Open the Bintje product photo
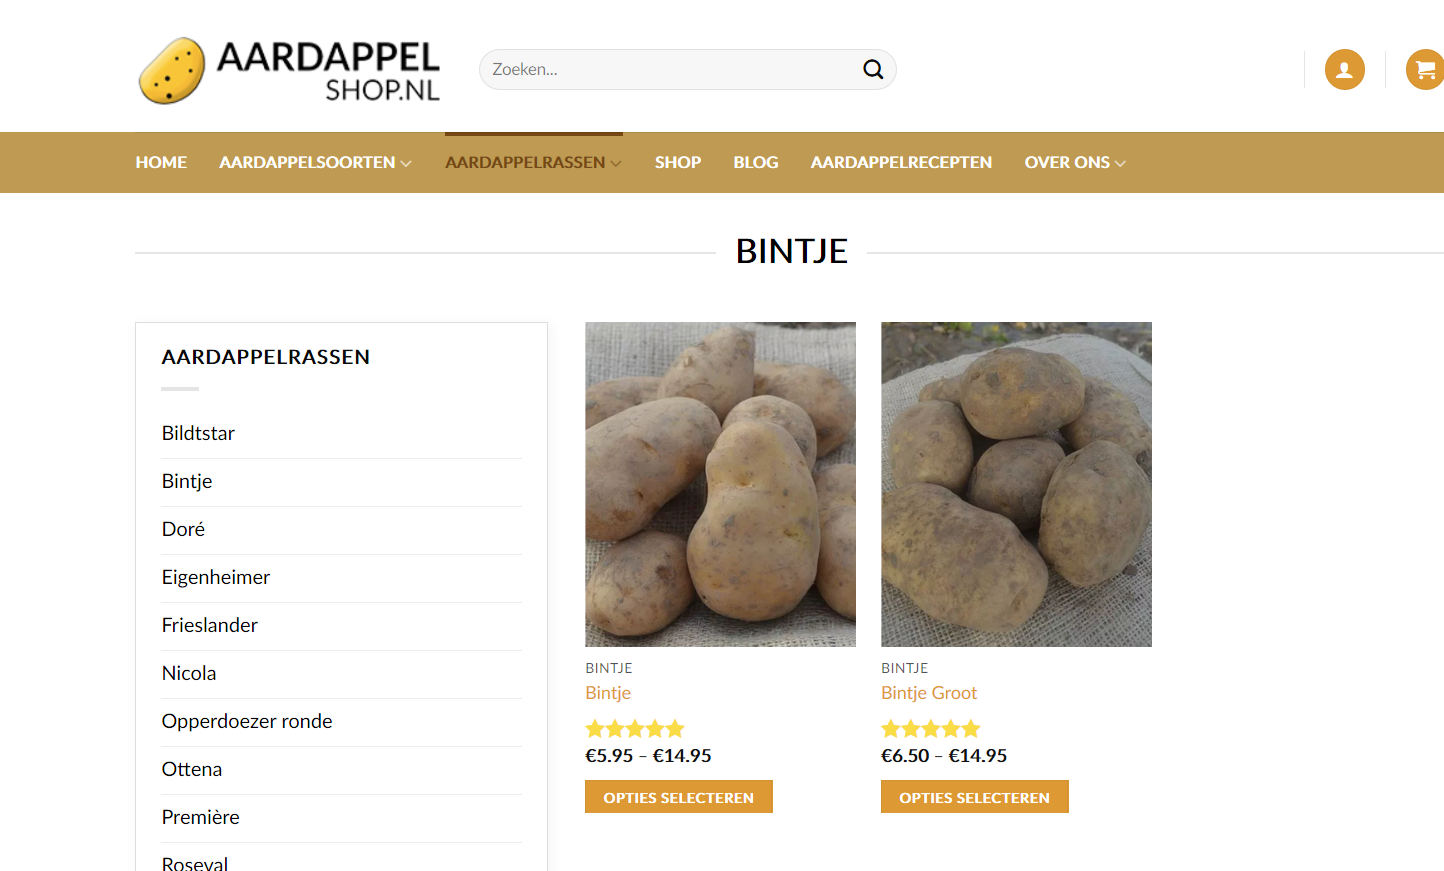This screenshot has width=1444, height=871. (720, 484)
